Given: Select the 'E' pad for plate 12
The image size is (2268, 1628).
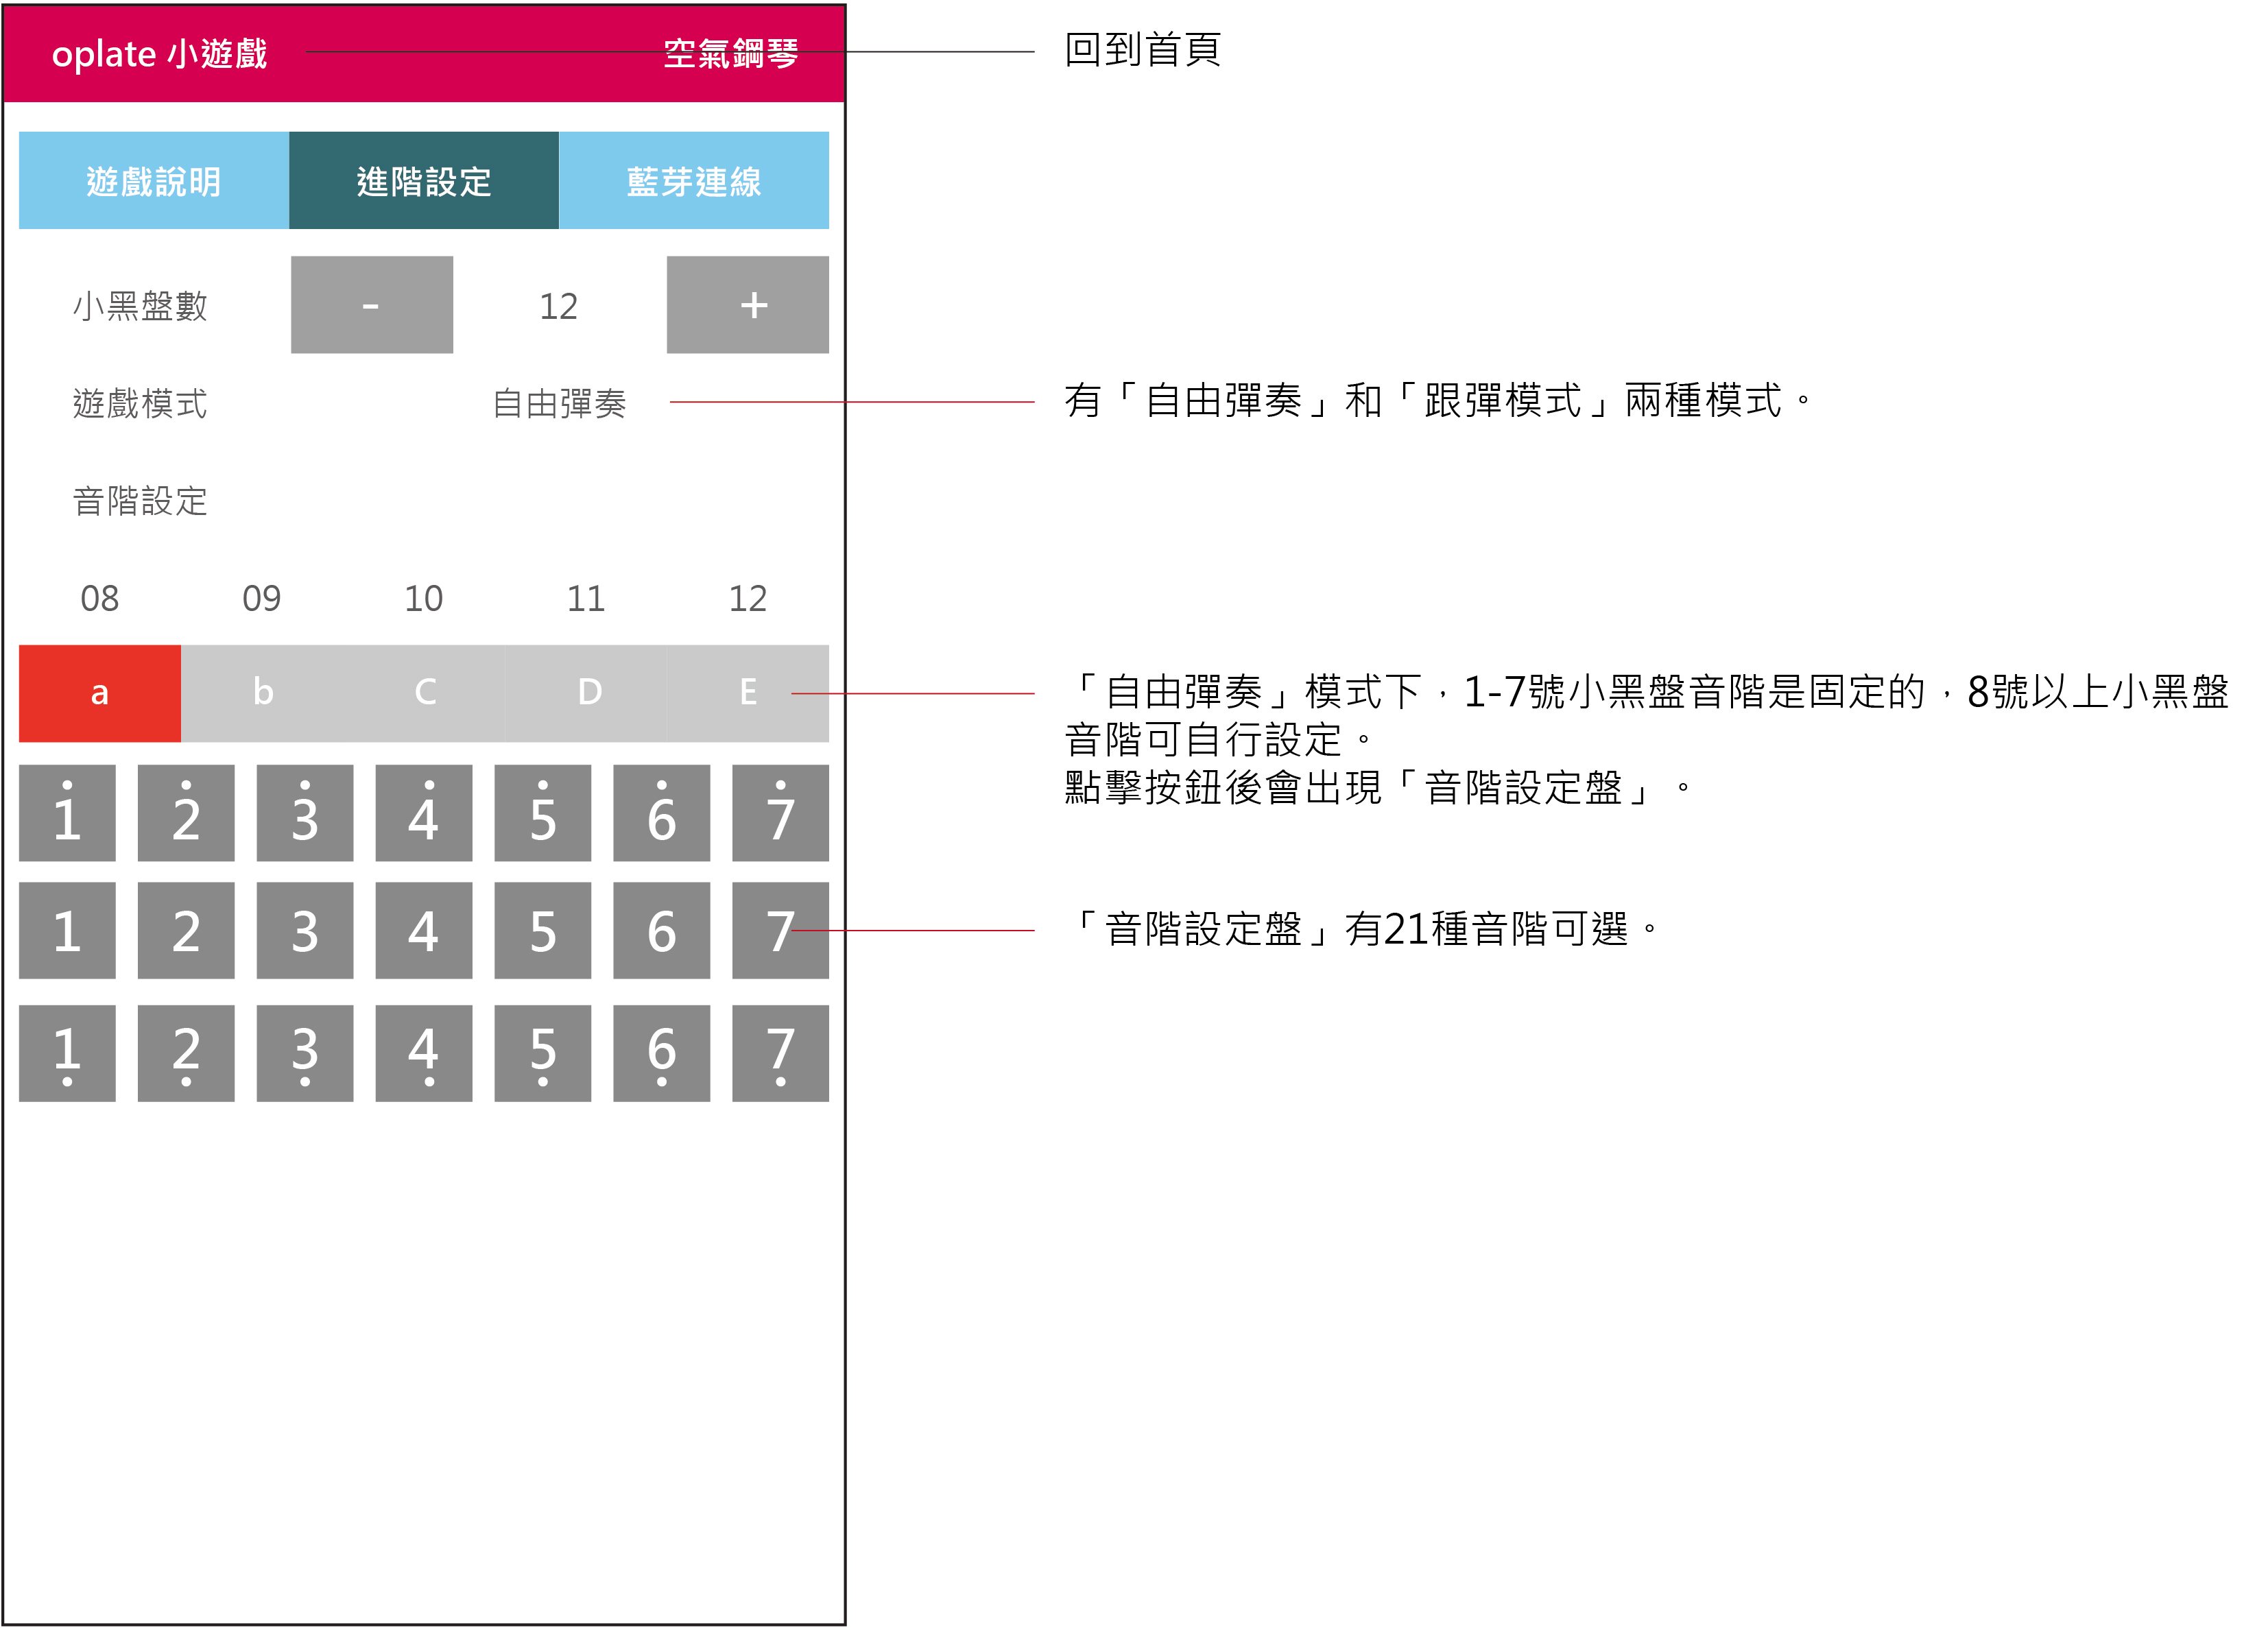Looking at the screenshot, I should [747, 693].
